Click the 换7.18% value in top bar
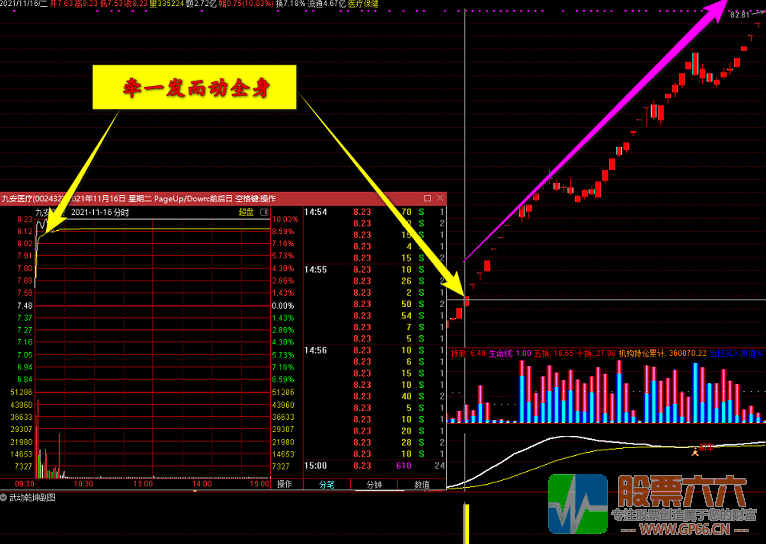Viewport: 766px width, 544px height. click(x=291, y=4)
